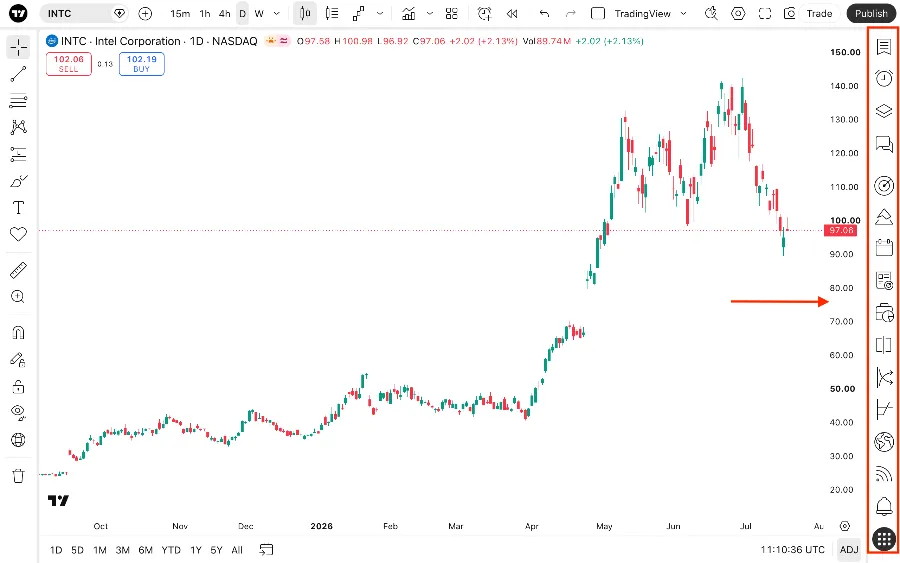Open the calendar icon in right sidebar
900x563 pixels.
click(884, 247)
